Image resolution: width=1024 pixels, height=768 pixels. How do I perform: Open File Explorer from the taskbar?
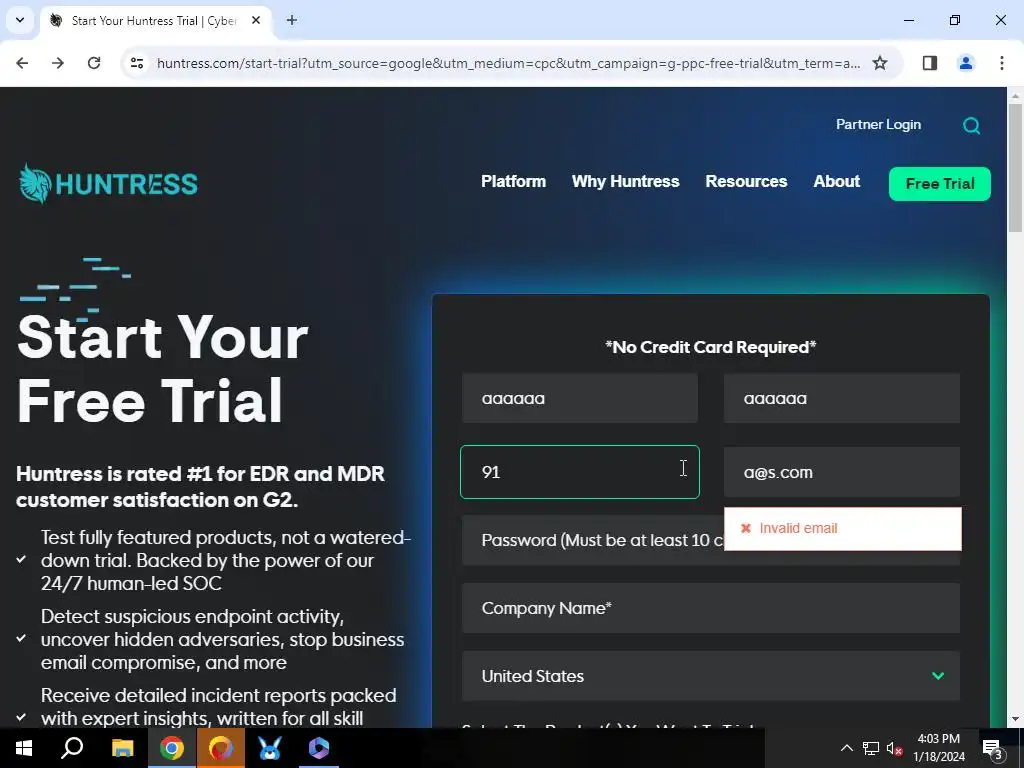tap(122, 748)
